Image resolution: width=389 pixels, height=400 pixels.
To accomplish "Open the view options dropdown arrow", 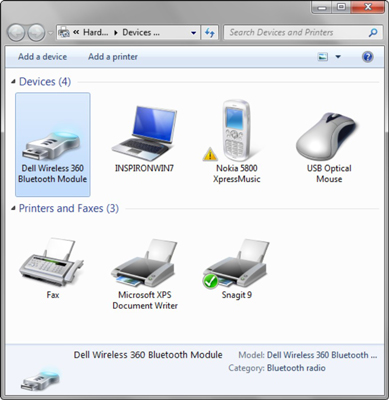I will [x=338, y=57].
